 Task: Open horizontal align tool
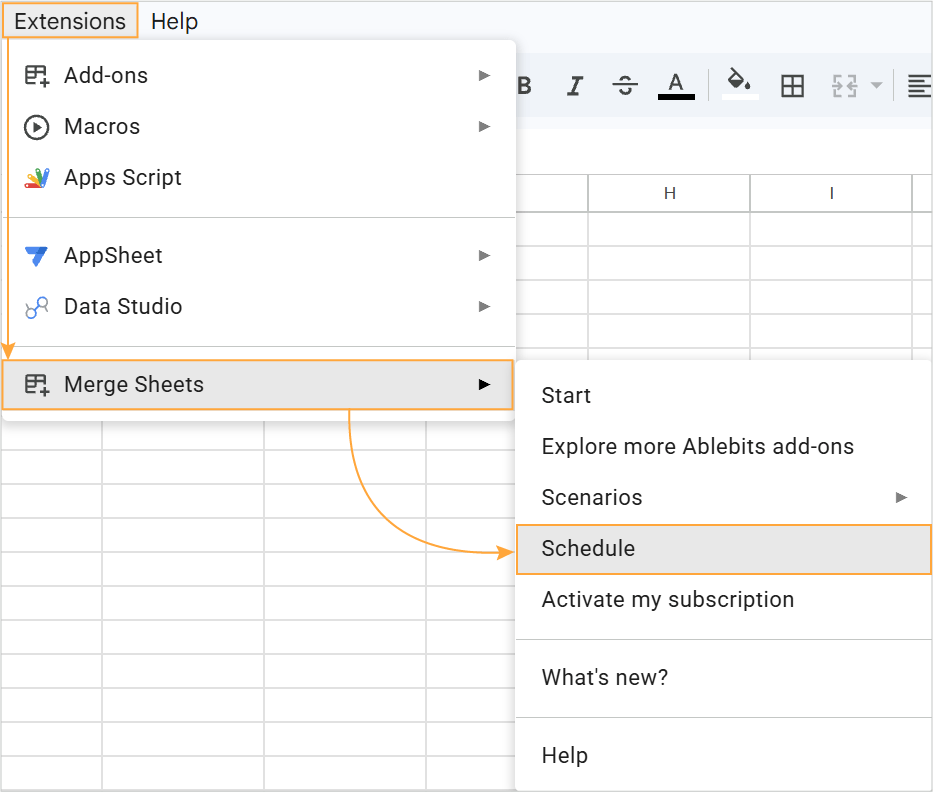(x=919, y=86)
